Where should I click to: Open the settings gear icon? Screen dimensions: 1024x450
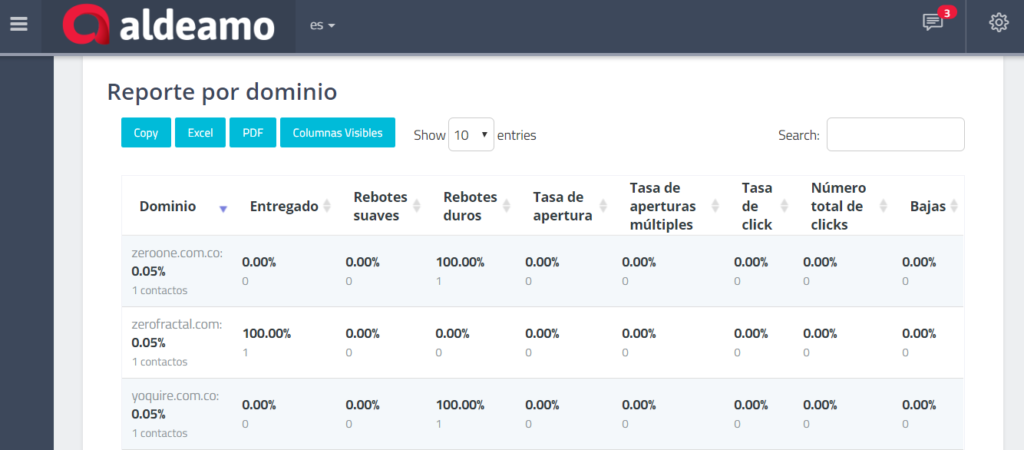point(998,23)
